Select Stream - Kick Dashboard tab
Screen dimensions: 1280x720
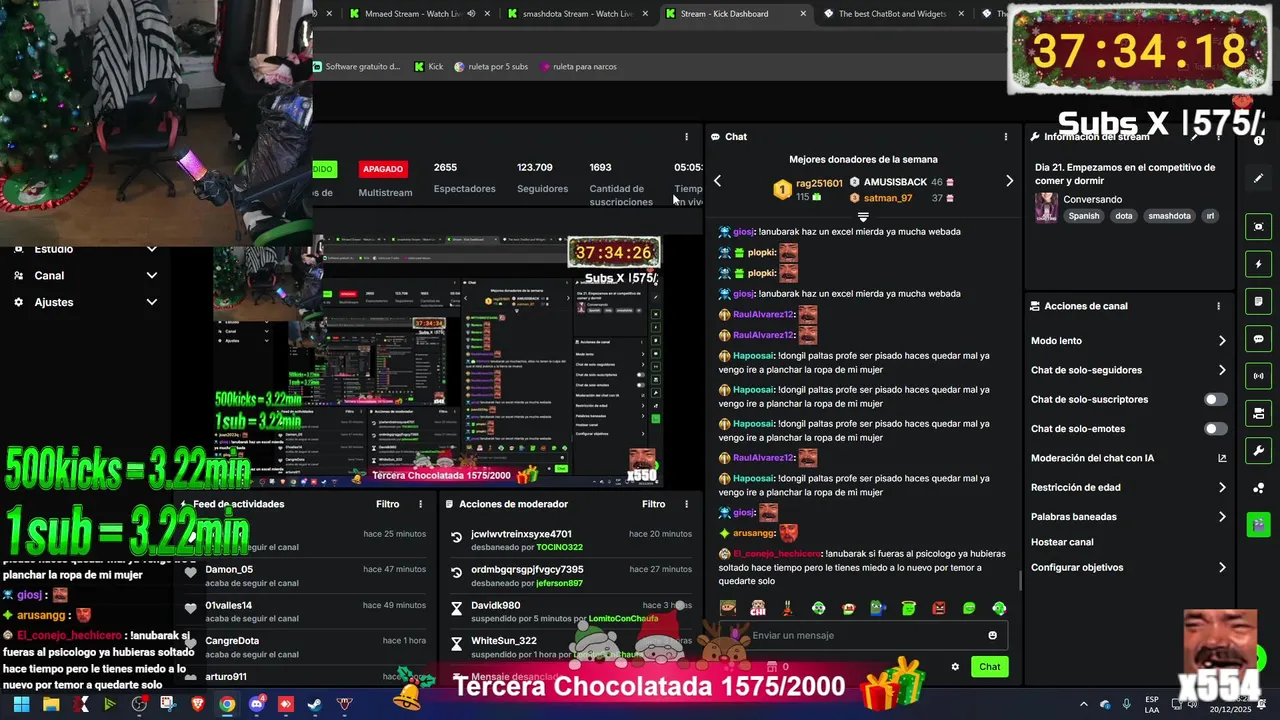click(735, 14)
